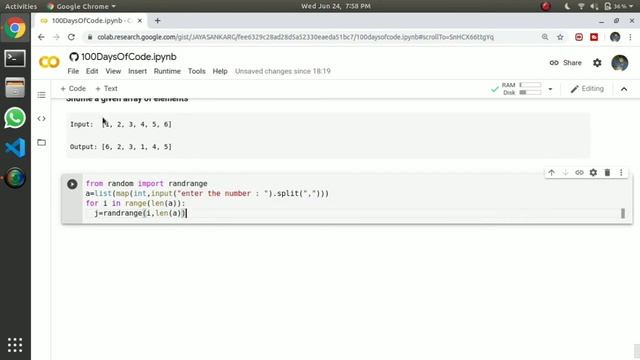This screenshot has width=640, height=360.
Task: Move cell down arrow
Action: pyautogui.click(x=565, y=173)
